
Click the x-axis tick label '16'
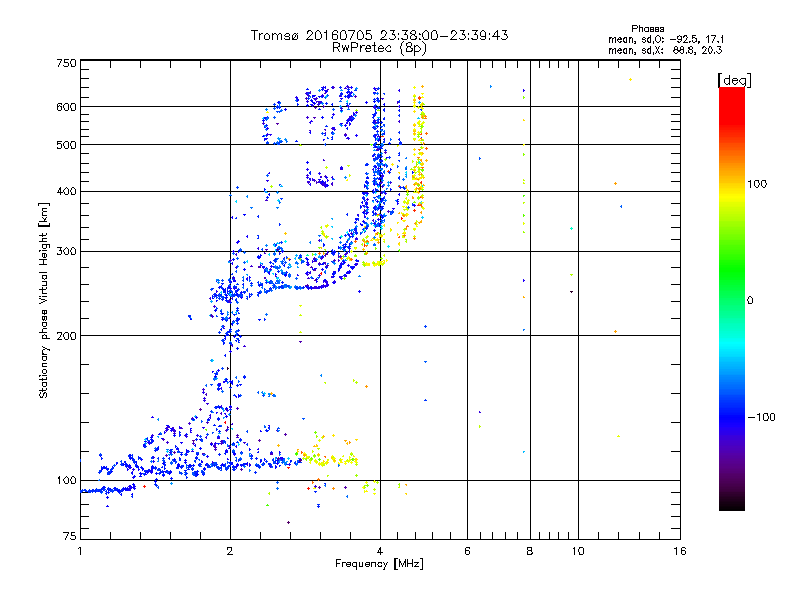click(x=680, y=551)
